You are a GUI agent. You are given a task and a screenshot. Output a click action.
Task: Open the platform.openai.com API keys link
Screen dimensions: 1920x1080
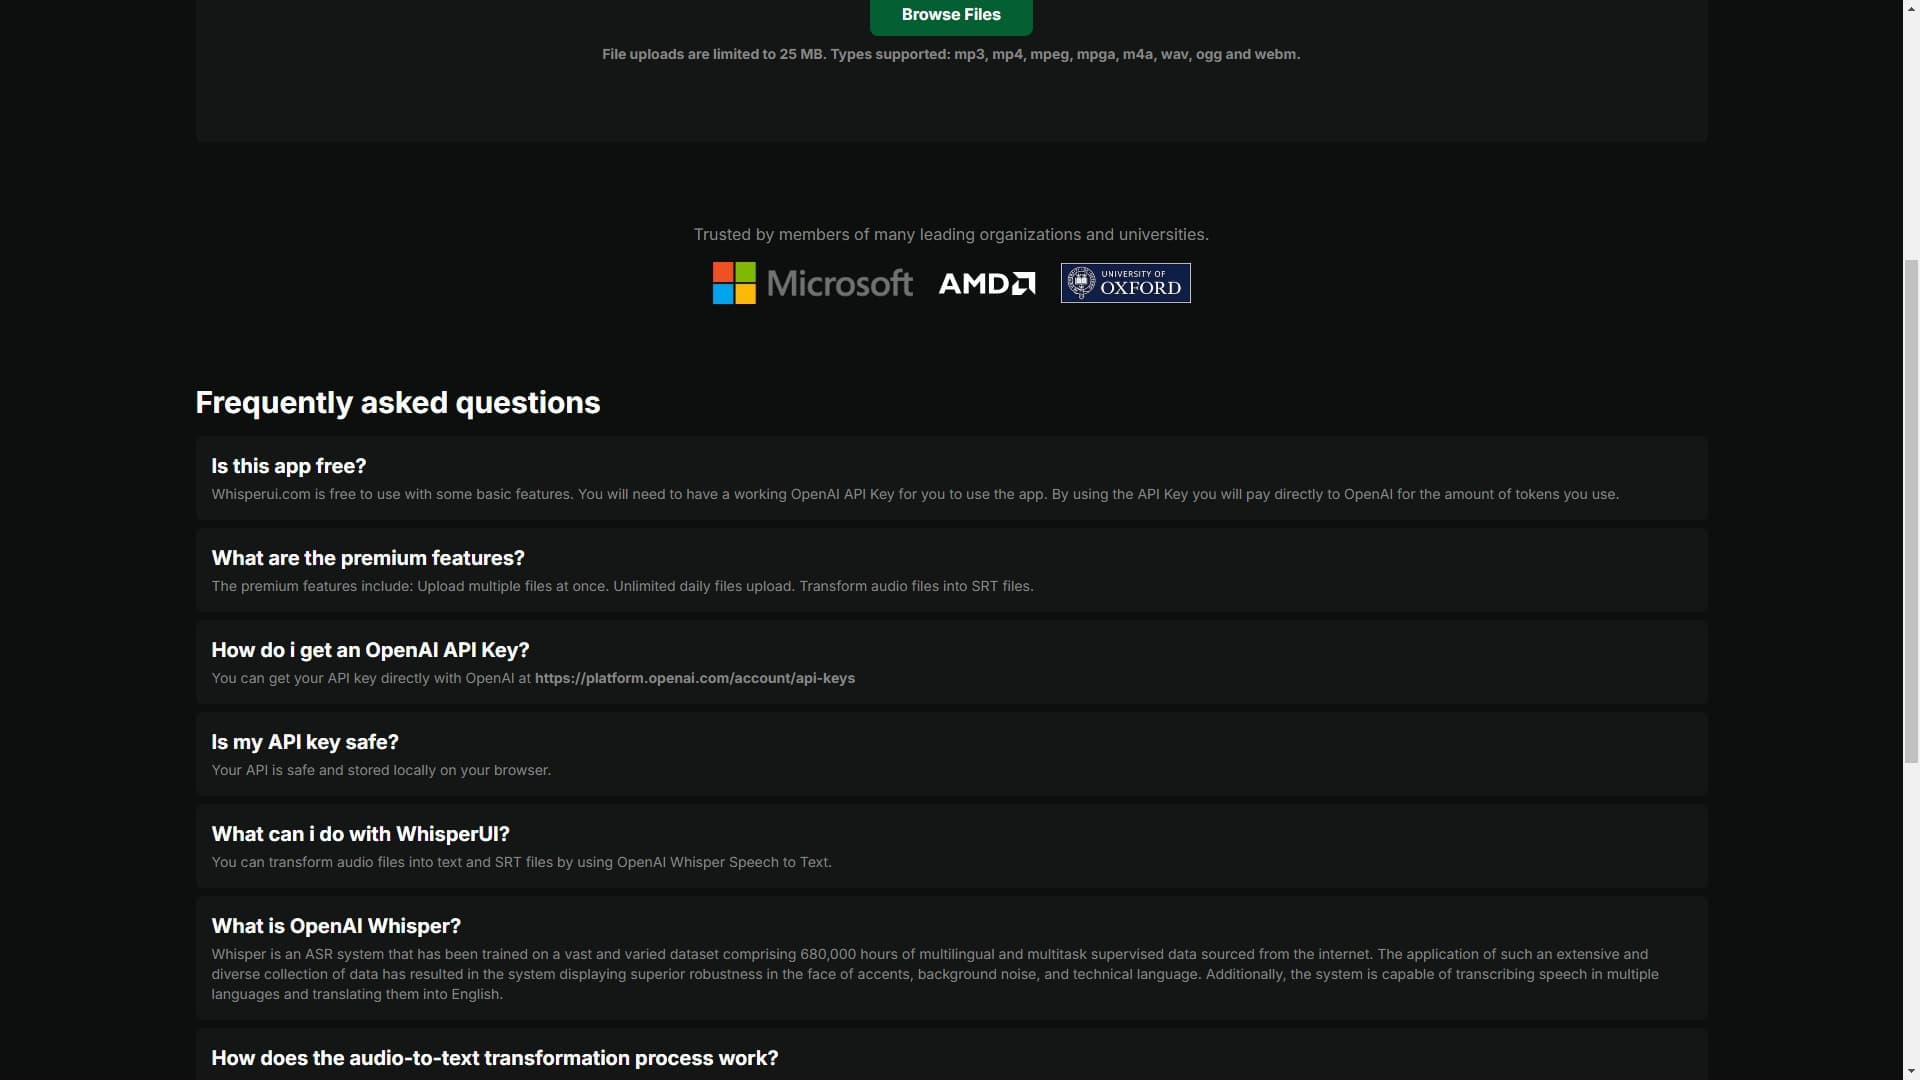(694, 678)
